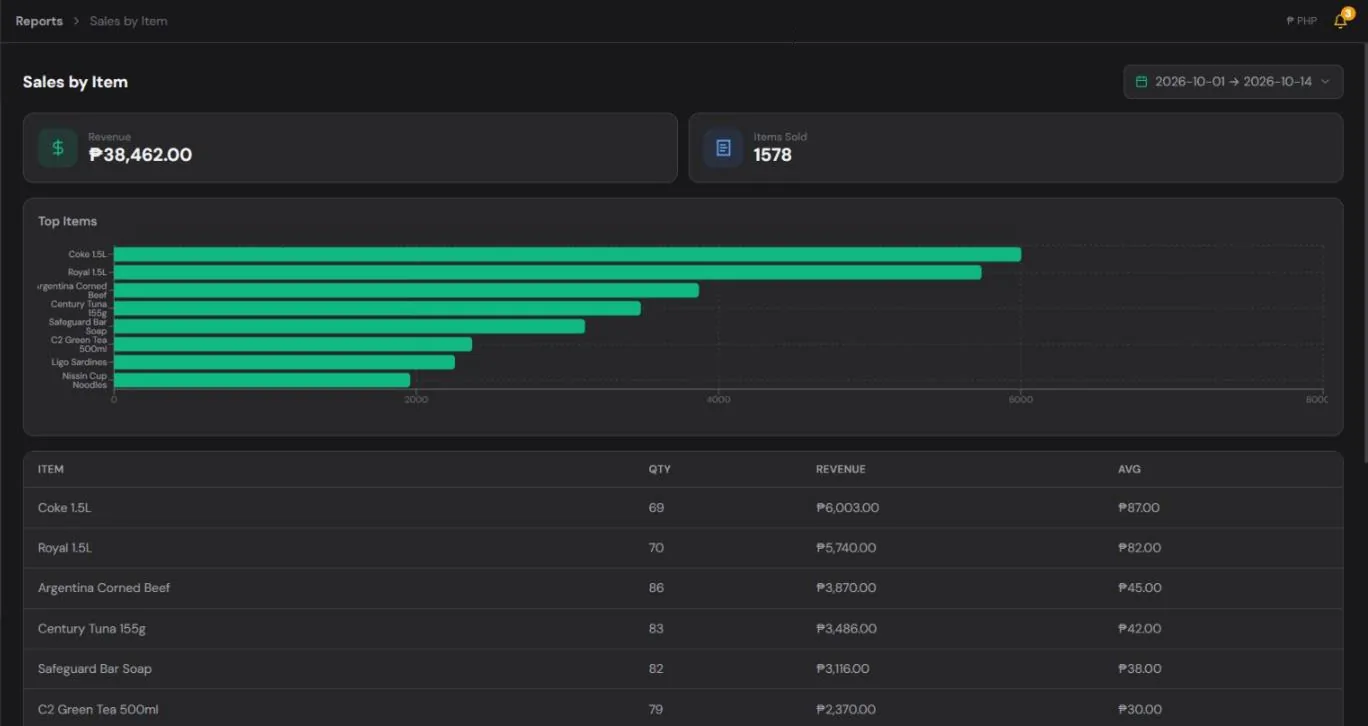The image size is (1368, 726).
Task: Click the breadcrumb chevron separator
Action: 76,21
